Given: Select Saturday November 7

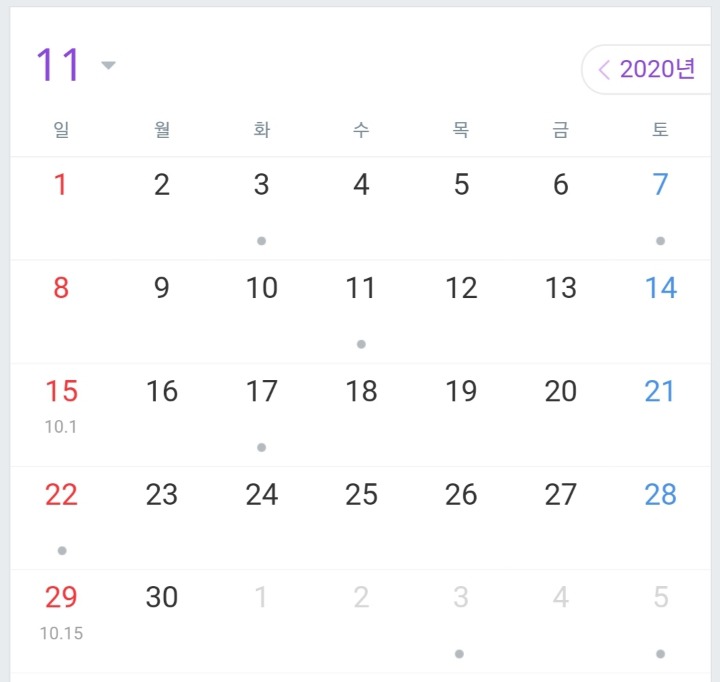Looking at the screenshot, I should (x=660, y=185).
